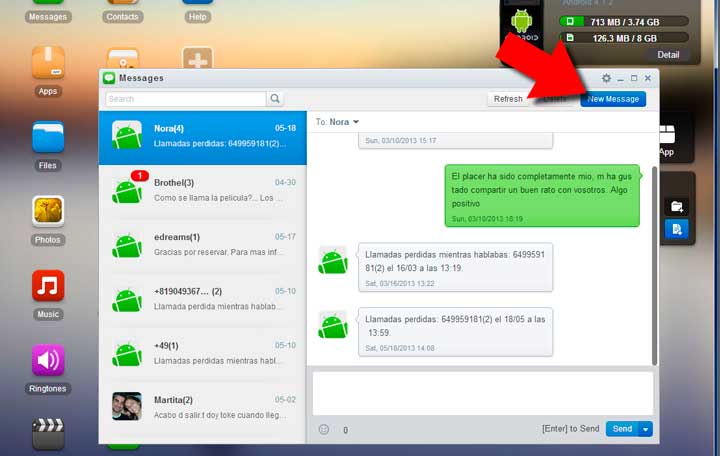Image resolution: width=720 pixels, height=456 pixels.
Task: Open the Files folder icon
Action: pos(48,137)
